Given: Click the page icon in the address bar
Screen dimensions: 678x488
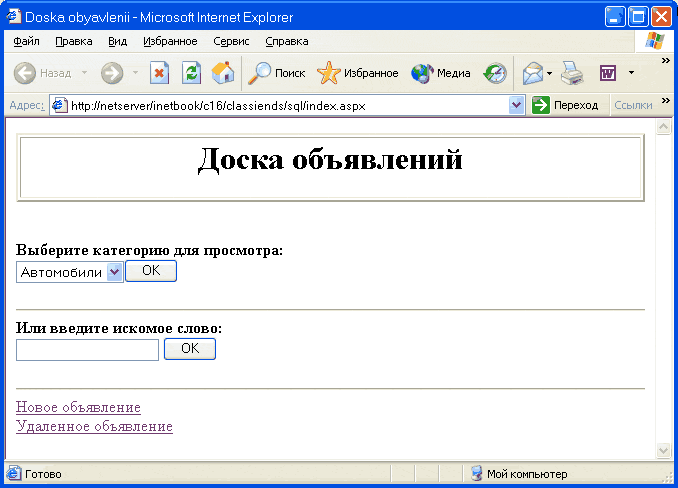Looking at the screenshot, I should pyautogui.click(x=59, y=105).
